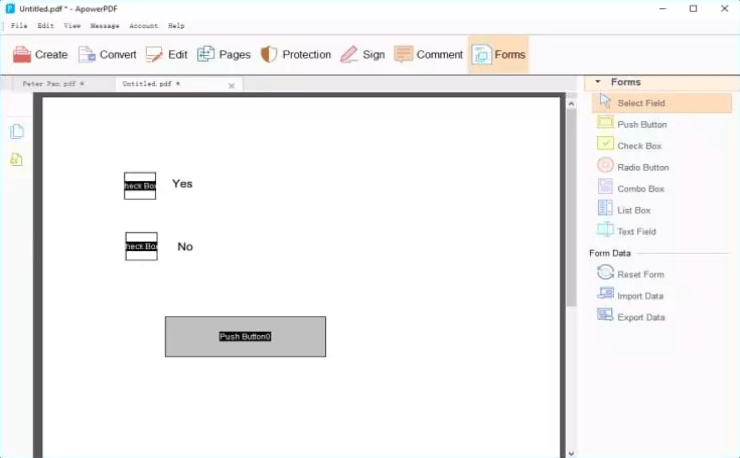Select the Combo Box form tool
This screenshot has height=458, width=740.
pyautogui.click(x=631, y=188)
